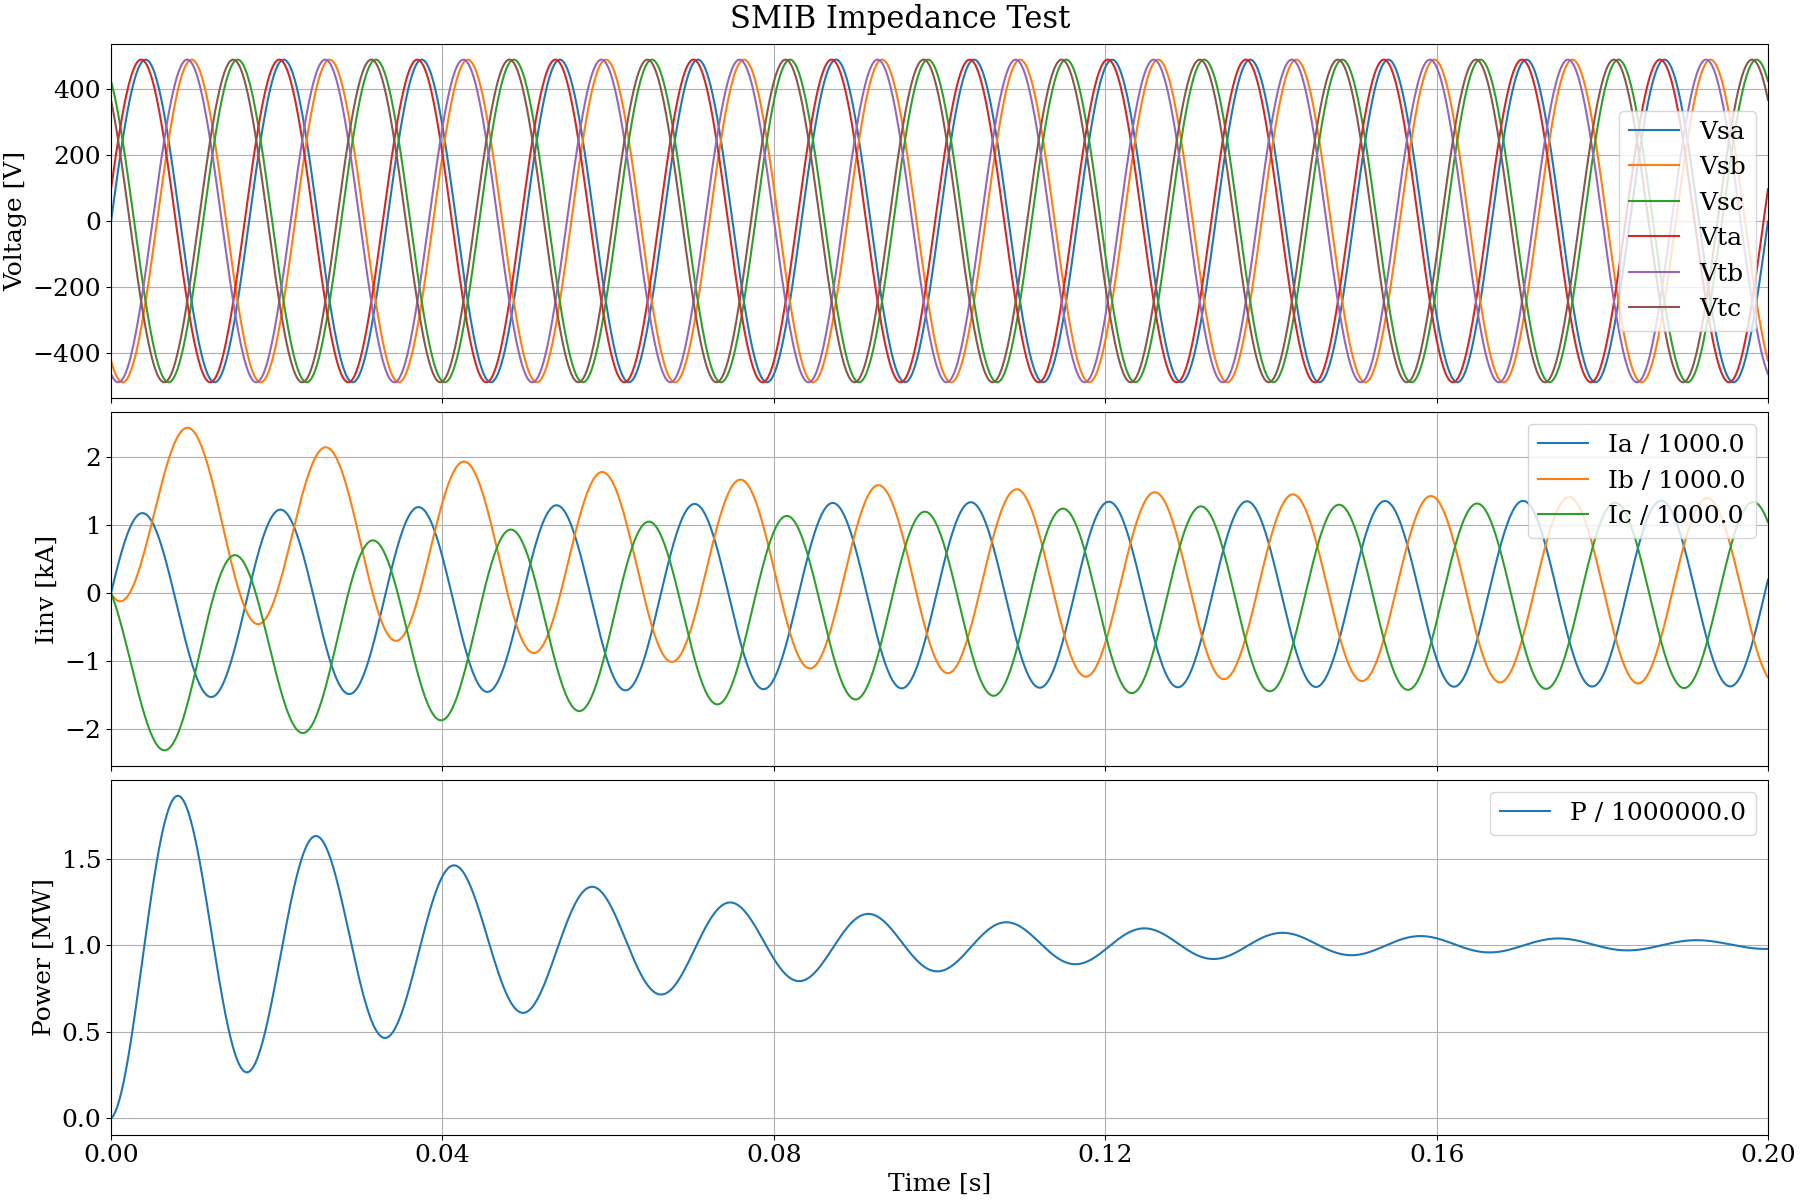
Task: Click the 0.00 time axis tick label
Action: [111, 1154]
